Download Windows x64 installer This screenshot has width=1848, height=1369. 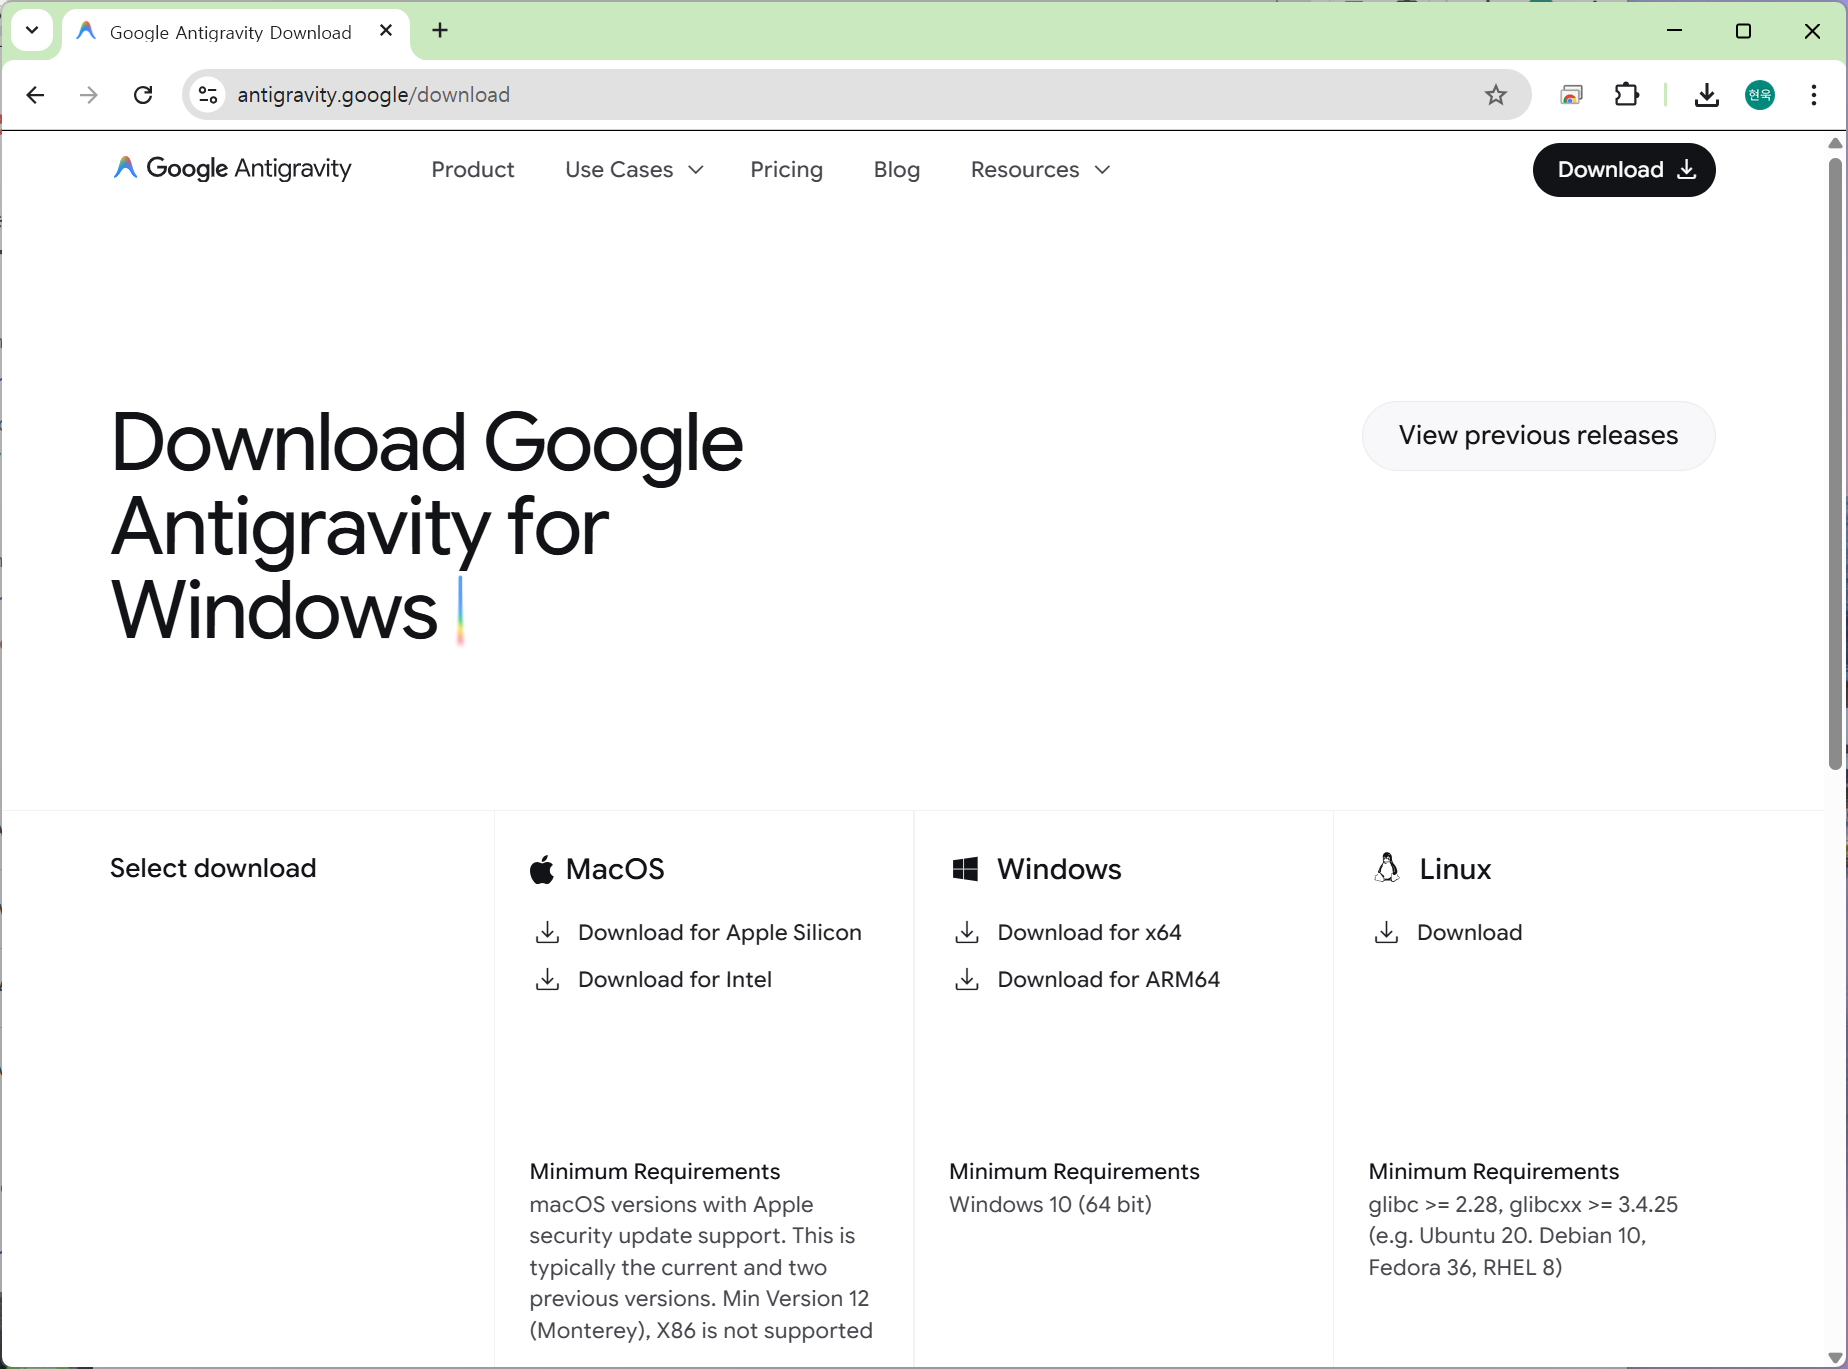point(1089,932)
